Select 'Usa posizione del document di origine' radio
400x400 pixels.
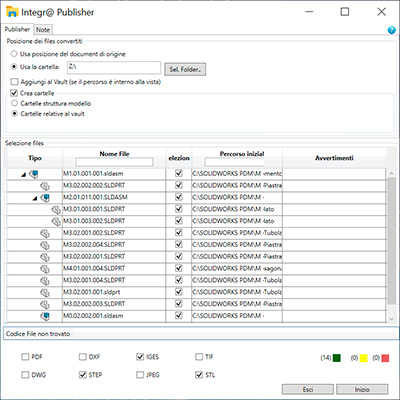[14, 54]
